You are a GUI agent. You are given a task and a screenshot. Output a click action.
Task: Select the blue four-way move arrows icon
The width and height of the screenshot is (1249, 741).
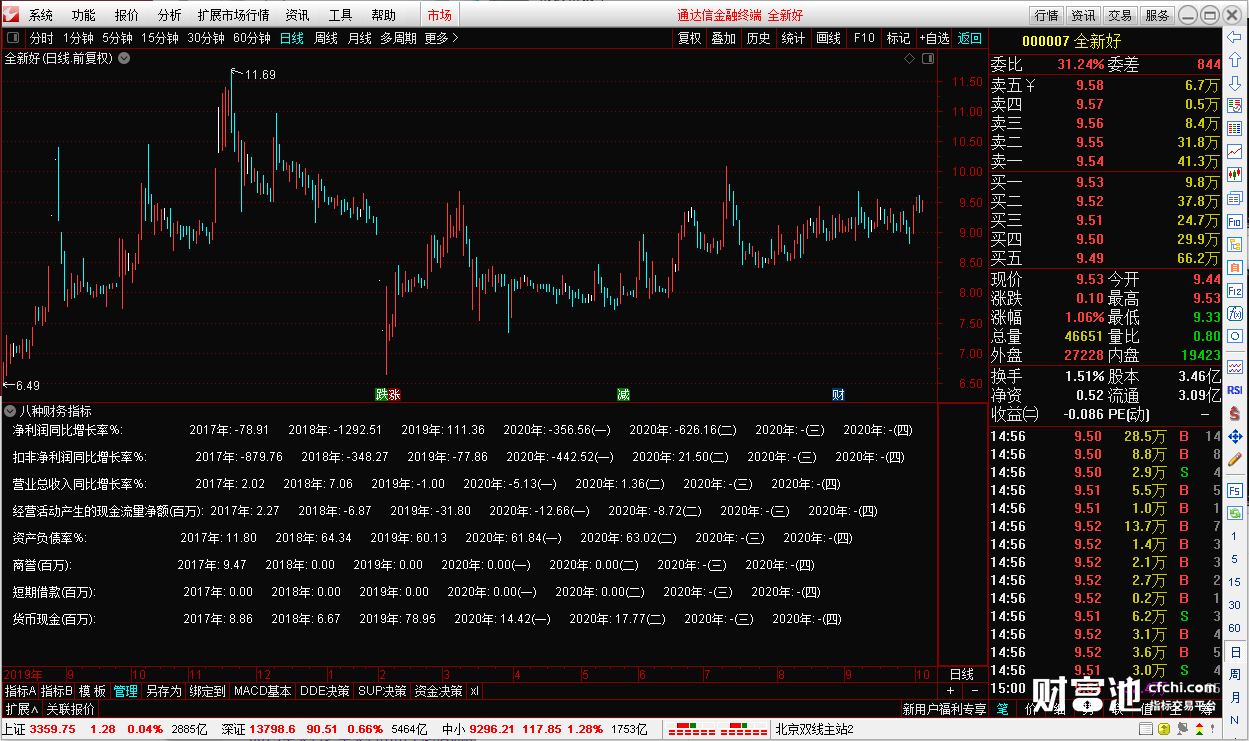(1235, 436)
